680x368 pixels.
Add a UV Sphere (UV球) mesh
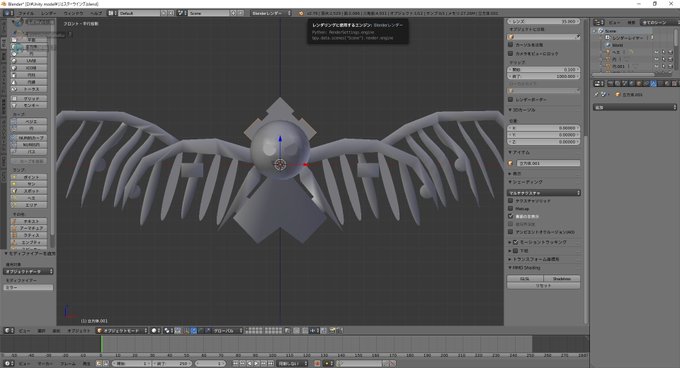pos(29,61)
